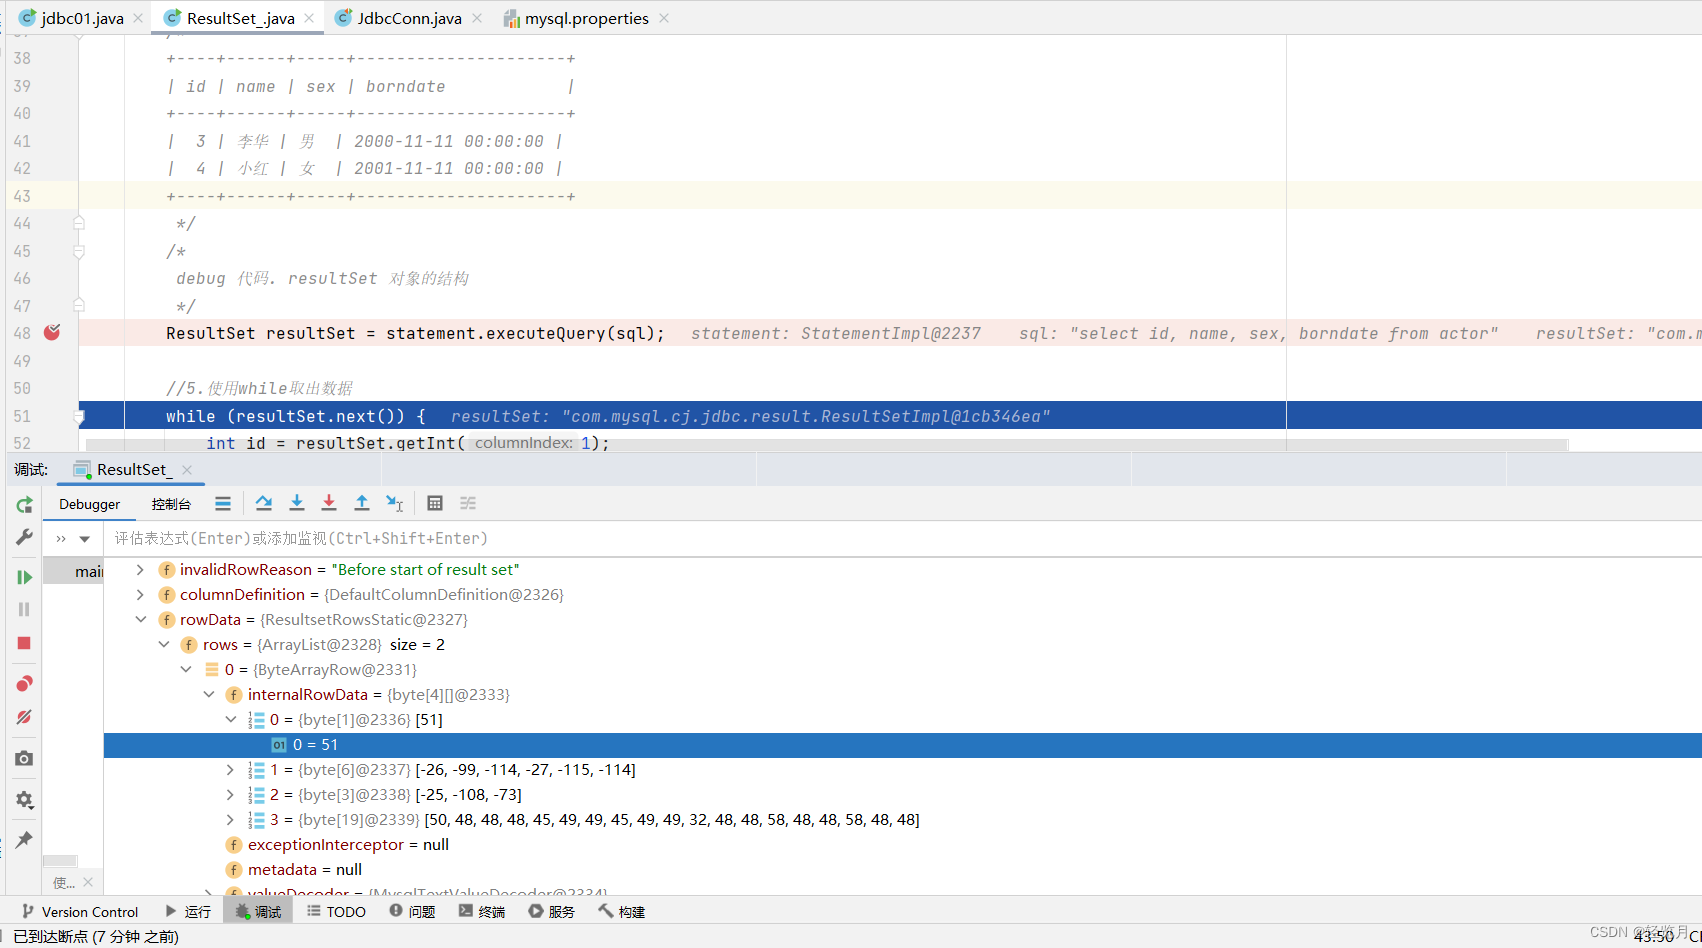Screen dimensions: 1702x948
Task: Select the Run to Cursor icon
Action: [394, 503]
